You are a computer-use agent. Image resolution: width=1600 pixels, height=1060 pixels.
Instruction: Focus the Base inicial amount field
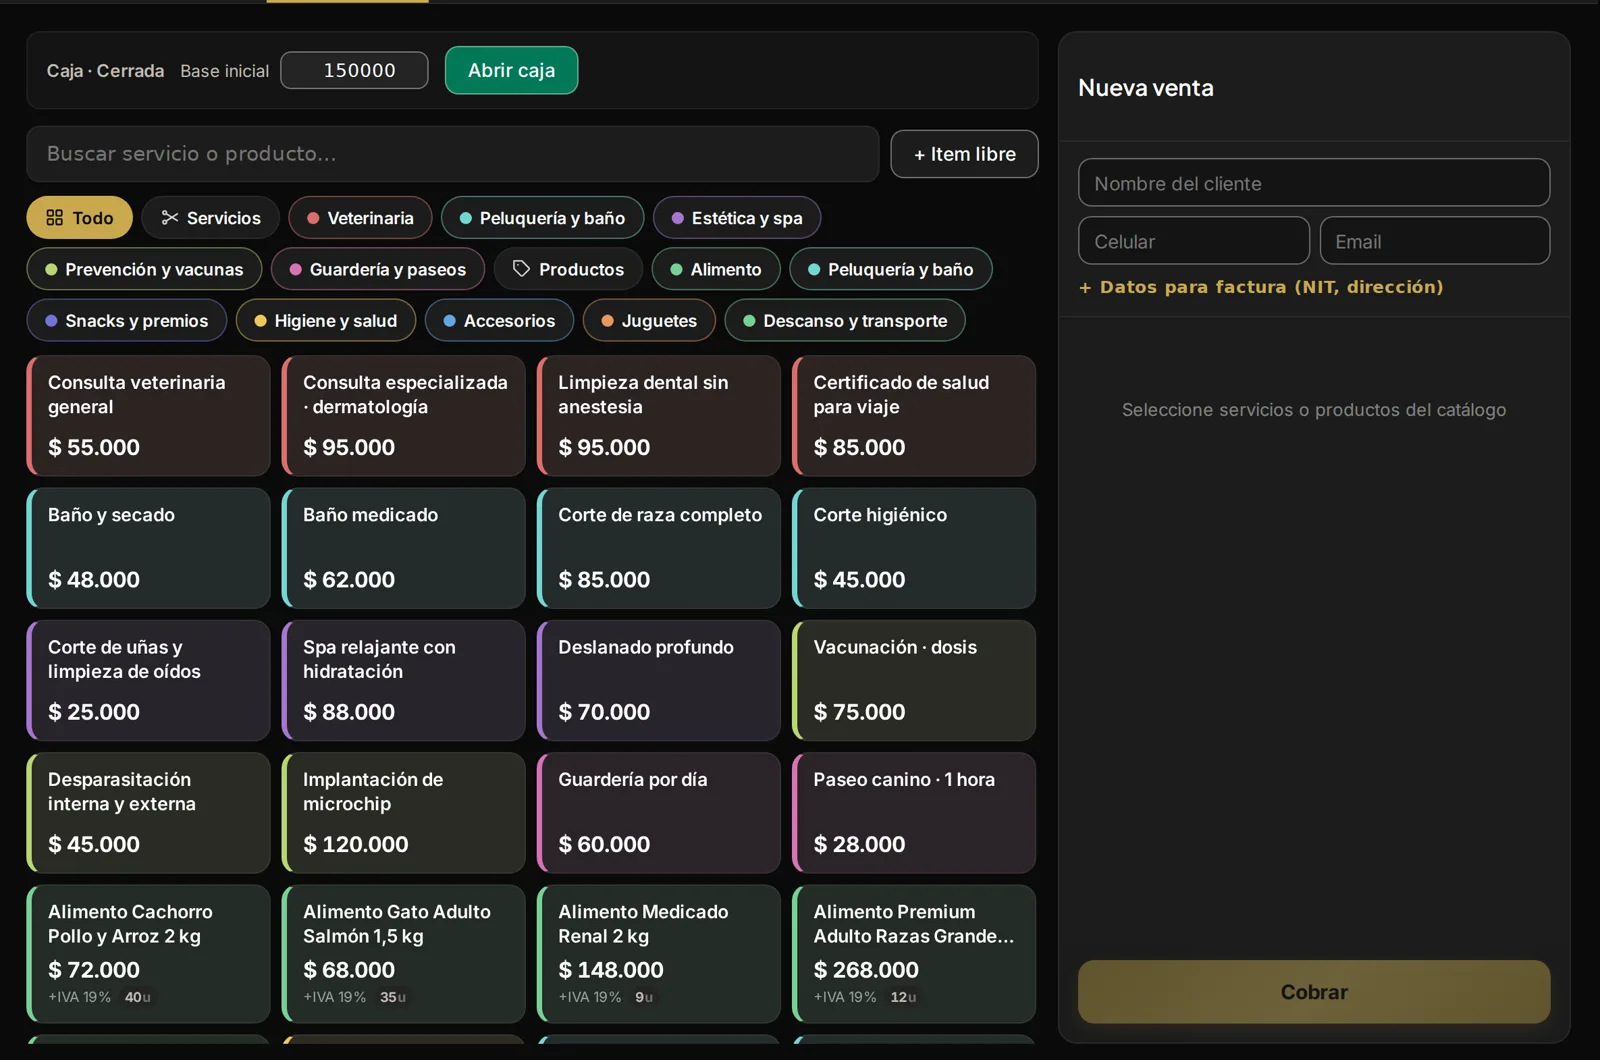point(354,70)
